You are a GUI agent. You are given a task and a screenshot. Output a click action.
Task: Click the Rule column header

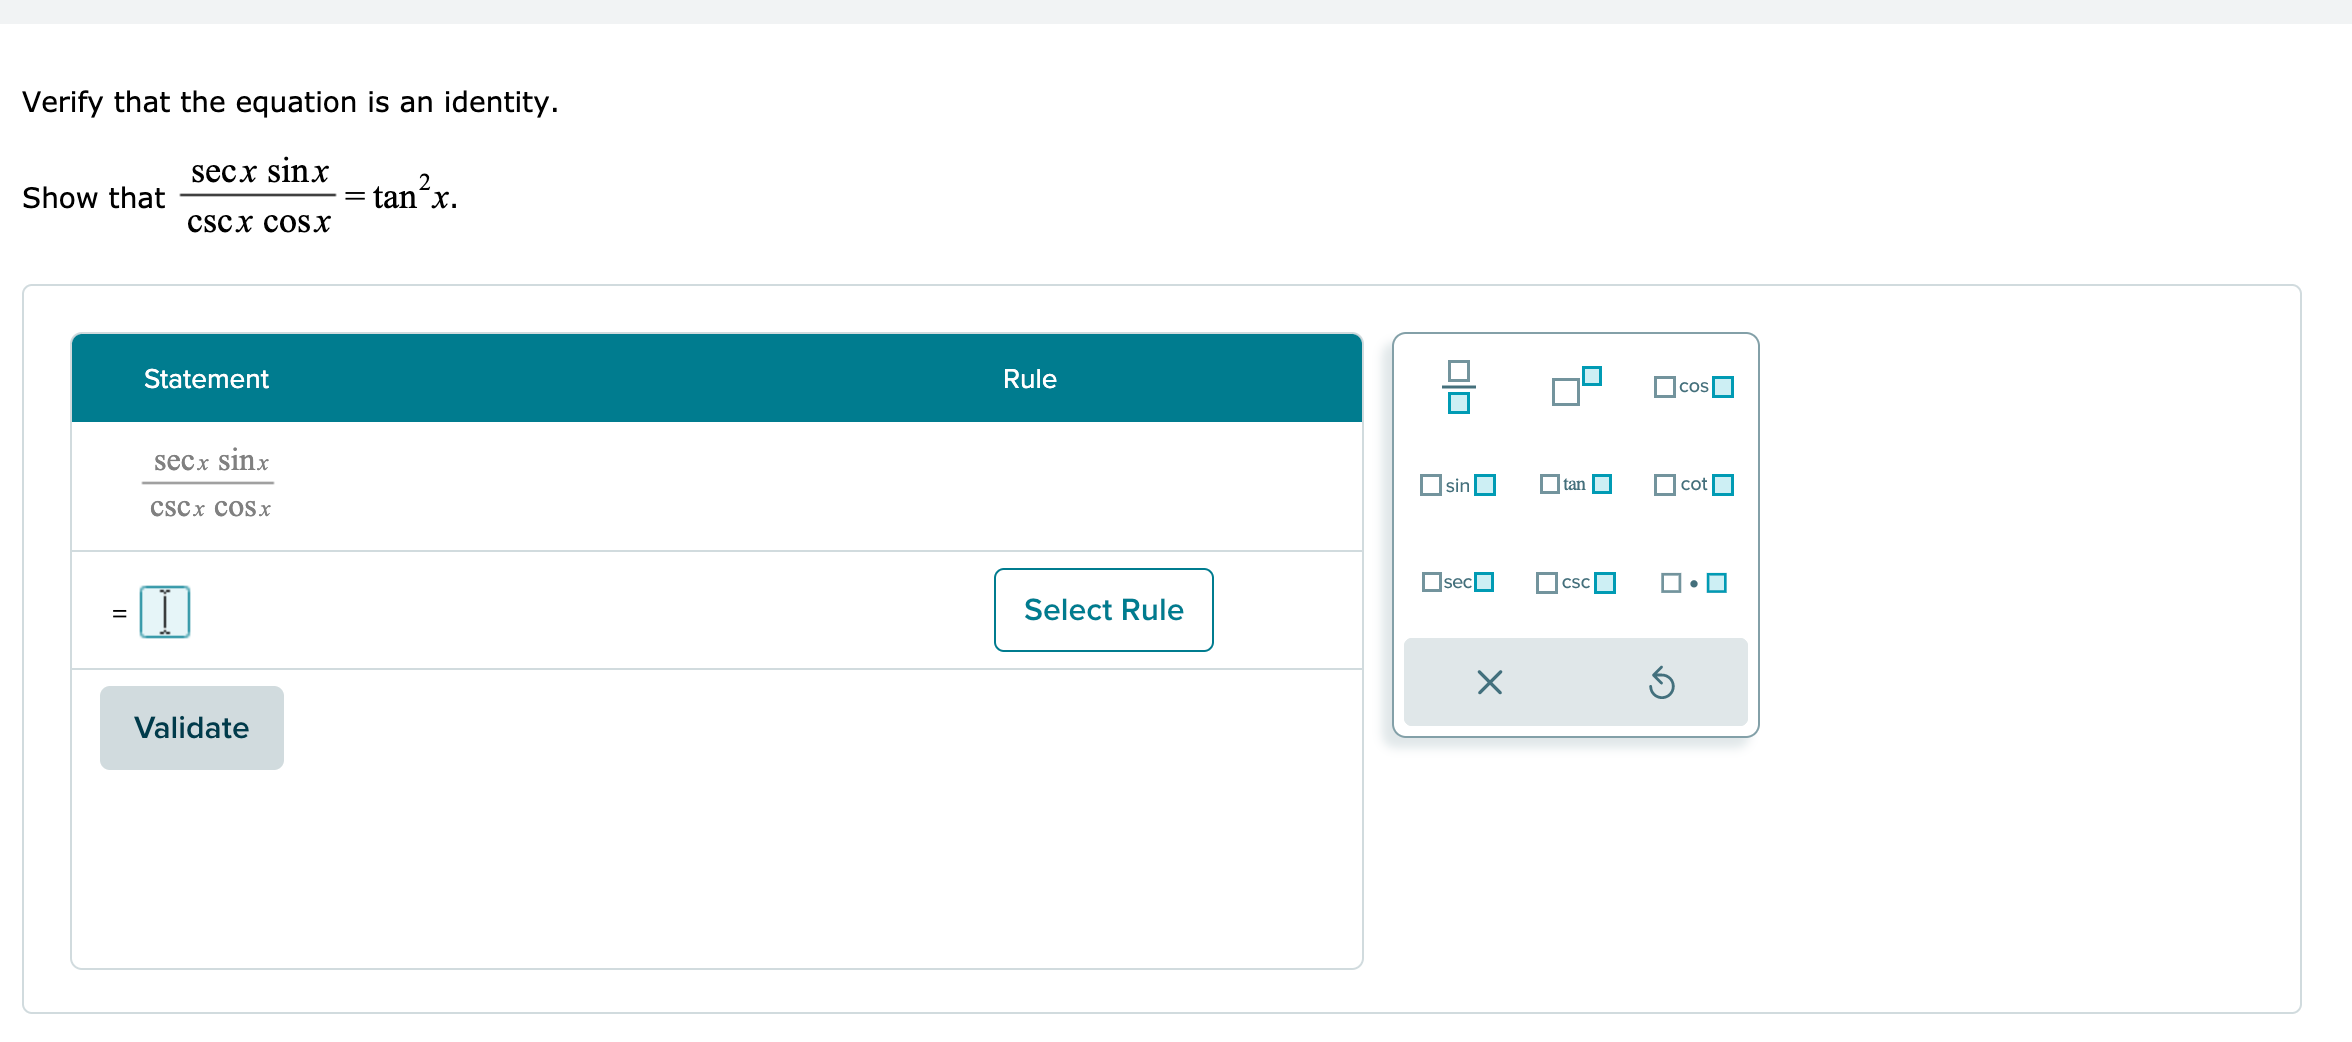point(1030,379)
